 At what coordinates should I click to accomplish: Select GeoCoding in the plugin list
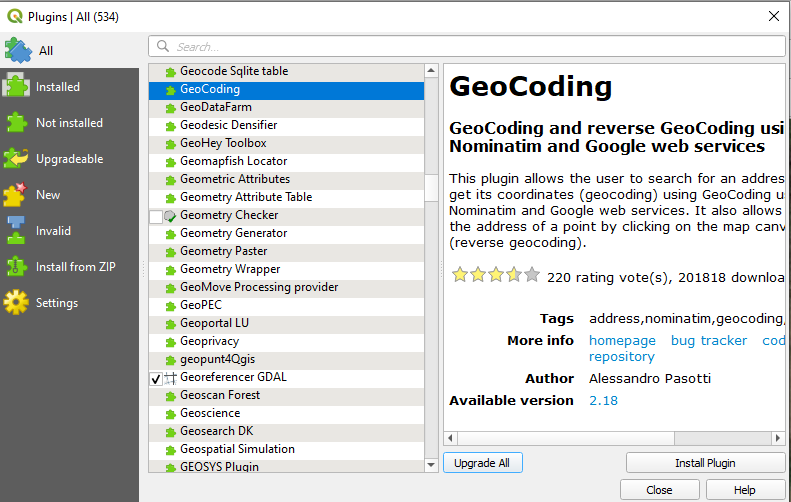coord(286,89)
